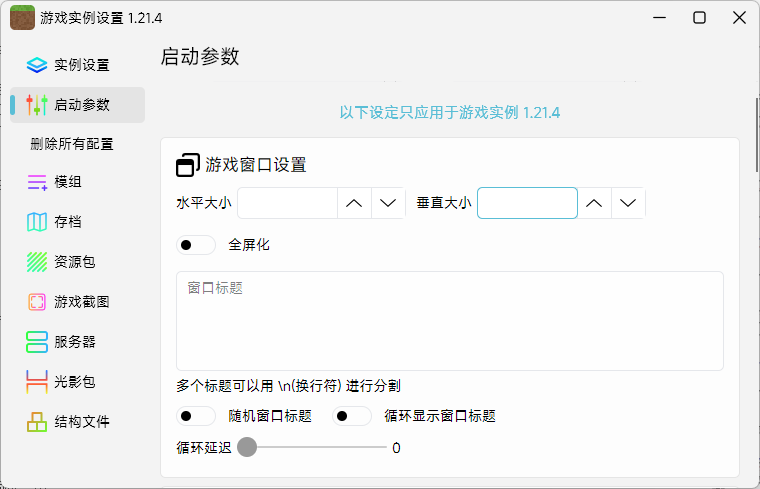The width and height of the screenshot is (760, 489).
Task: Toggle 随机窗口标题 switch on
Action: pos(195,416)
